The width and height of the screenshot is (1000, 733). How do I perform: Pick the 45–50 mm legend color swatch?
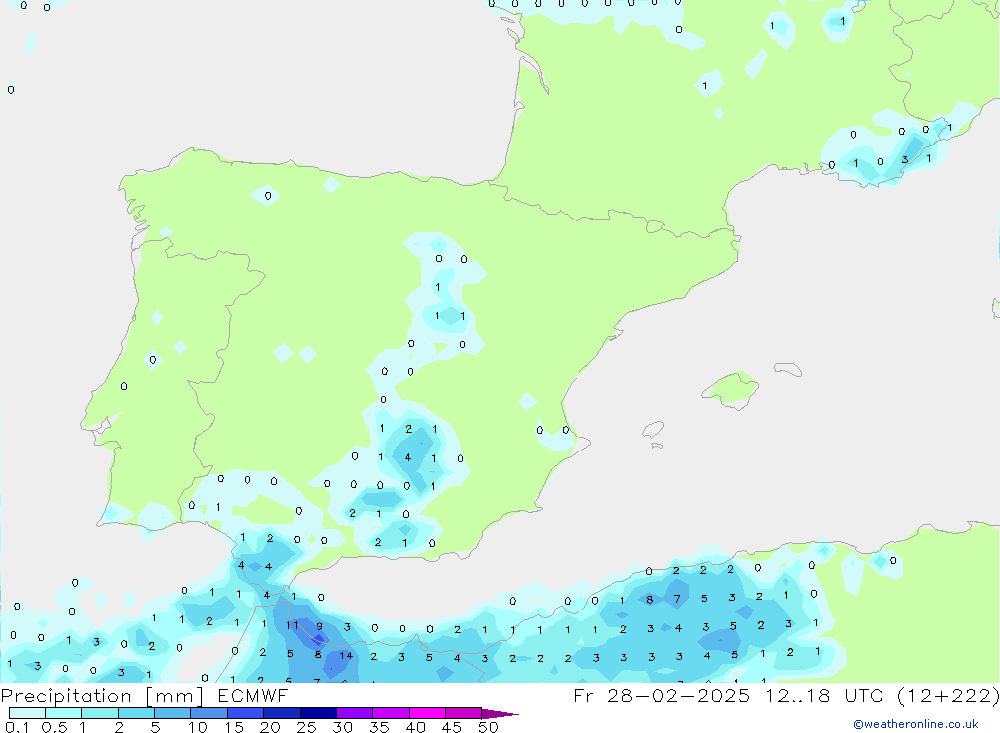[464, 713]
